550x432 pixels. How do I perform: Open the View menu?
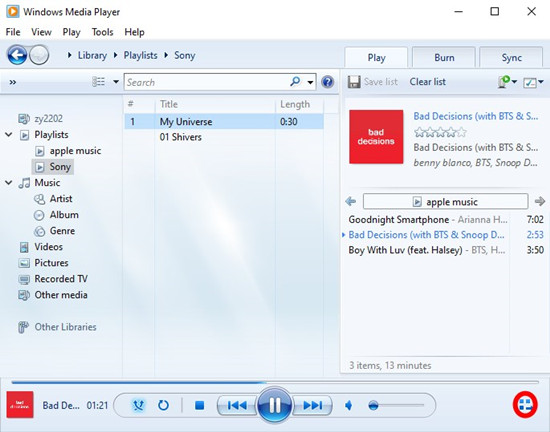pyautogui.click(x=41, y=32)
